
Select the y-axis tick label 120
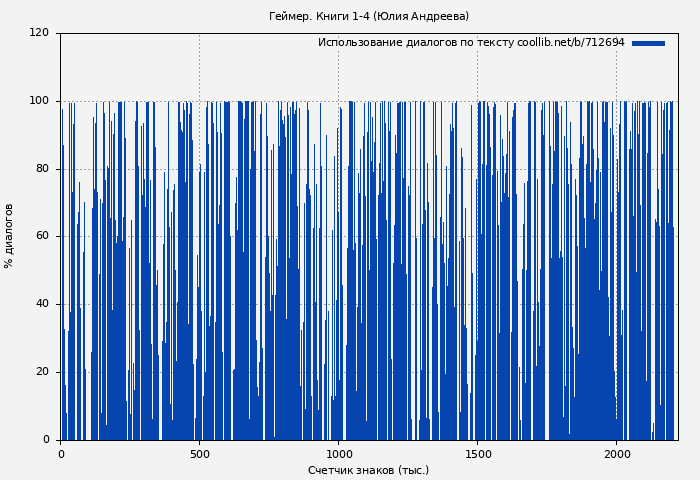pyautogui.click(x=39, y=33)
